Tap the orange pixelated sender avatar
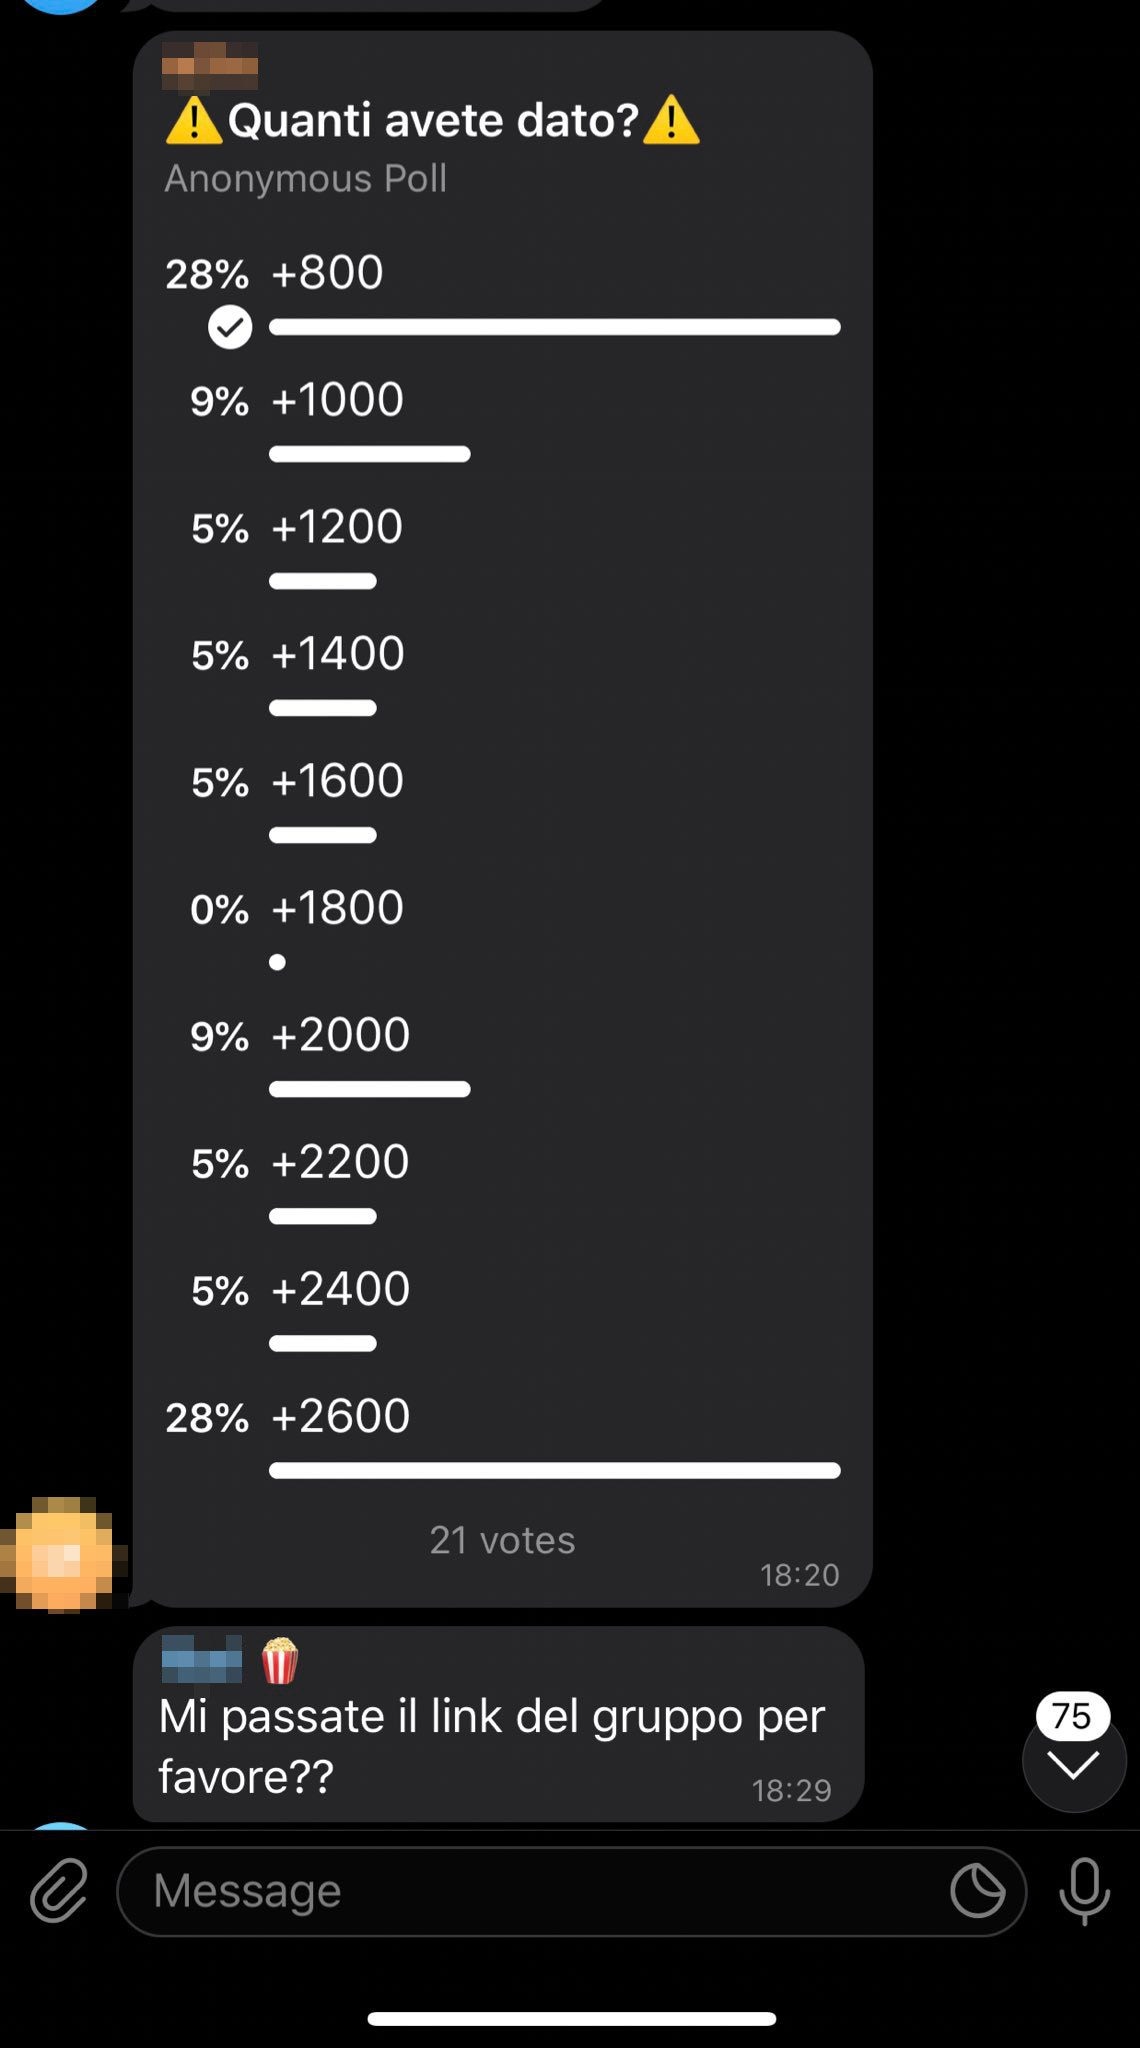 pyautogui.click(x=64, y=1555)
